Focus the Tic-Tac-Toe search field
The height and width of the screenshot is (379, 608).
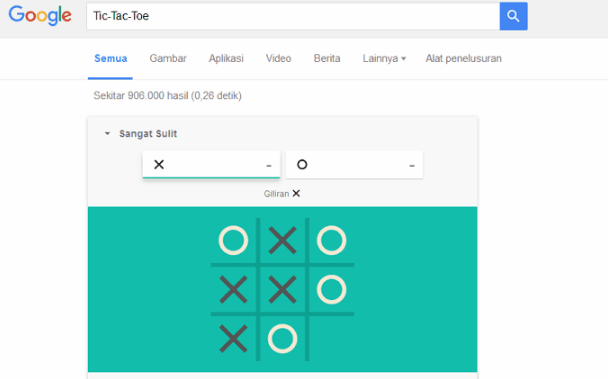pyautogui.click(x=293, y=16)
